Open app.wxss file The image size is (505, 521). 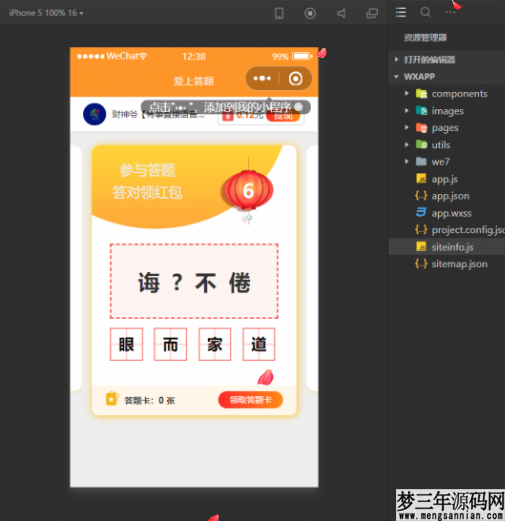click(x=452, y=213)
